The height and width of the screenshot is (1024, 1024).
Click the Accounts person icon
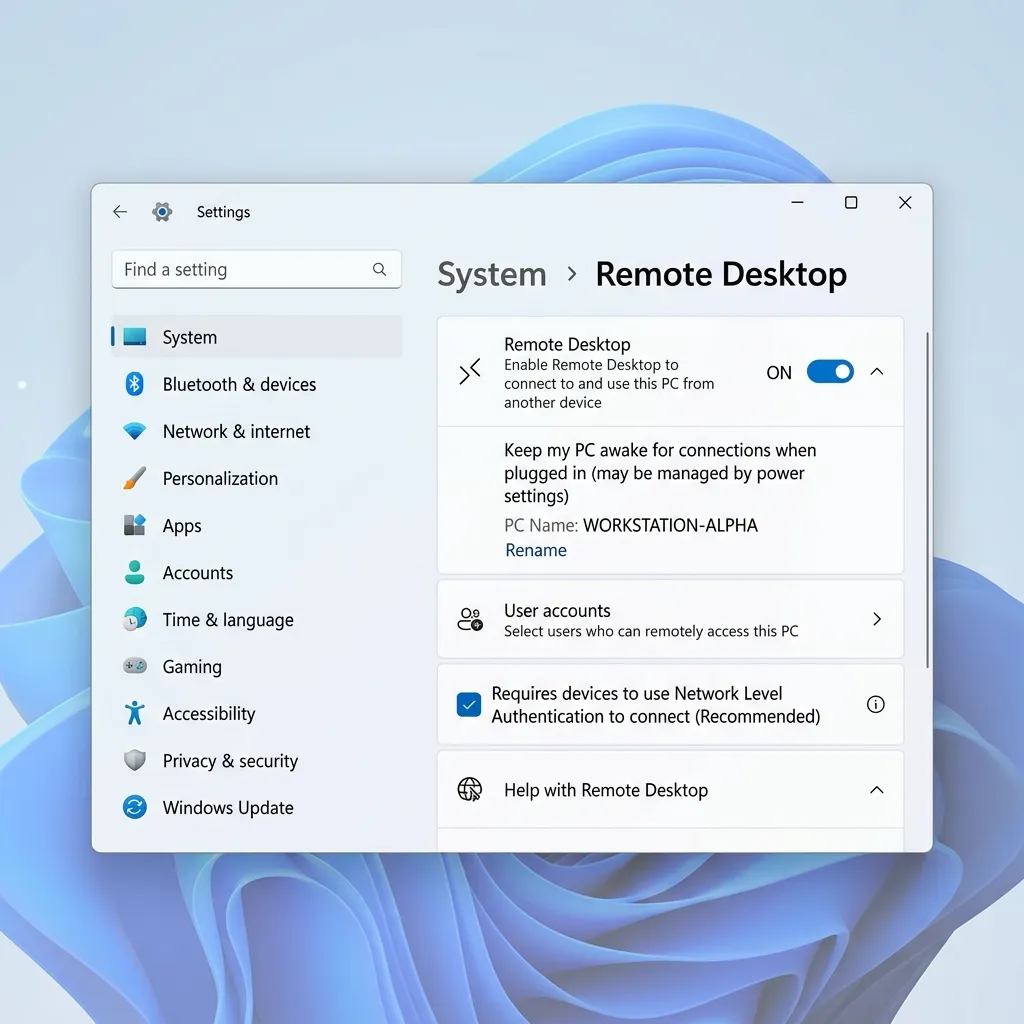click(x=135, y=572)
